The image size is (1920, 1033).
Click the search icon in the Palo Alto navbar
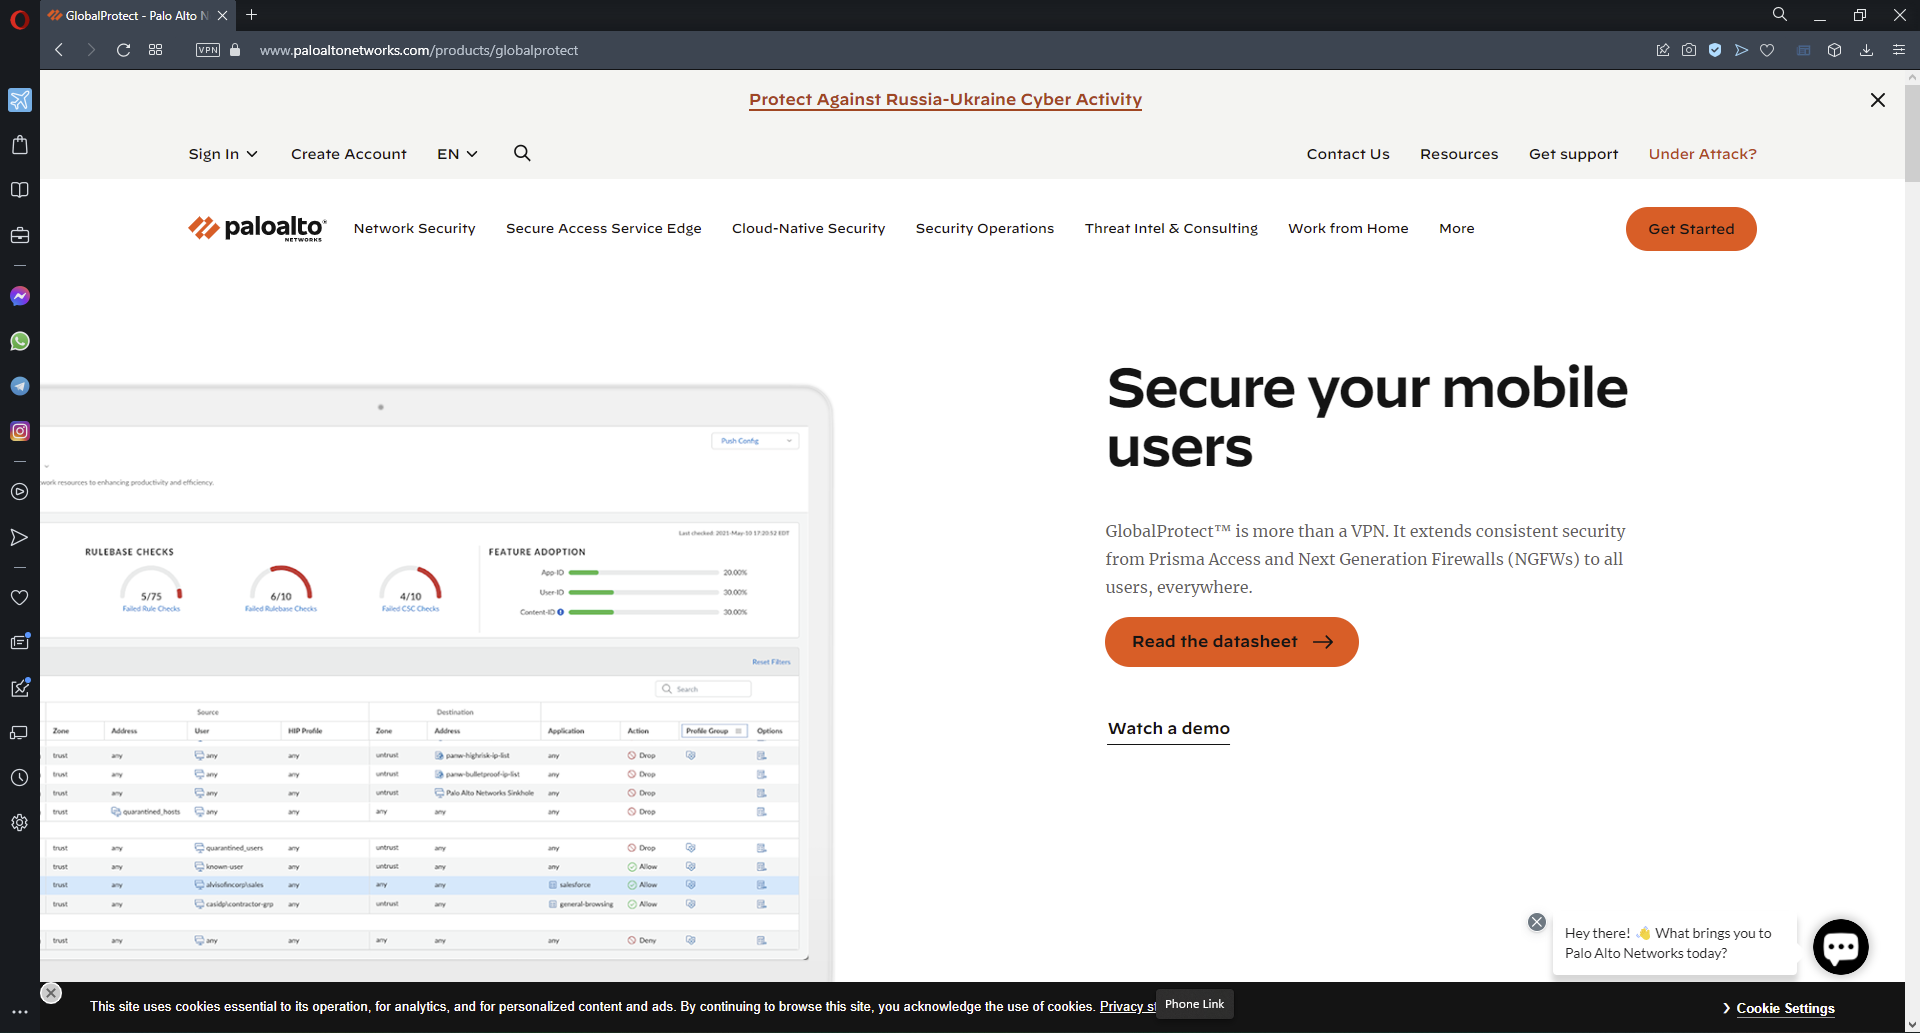point(522,154)
